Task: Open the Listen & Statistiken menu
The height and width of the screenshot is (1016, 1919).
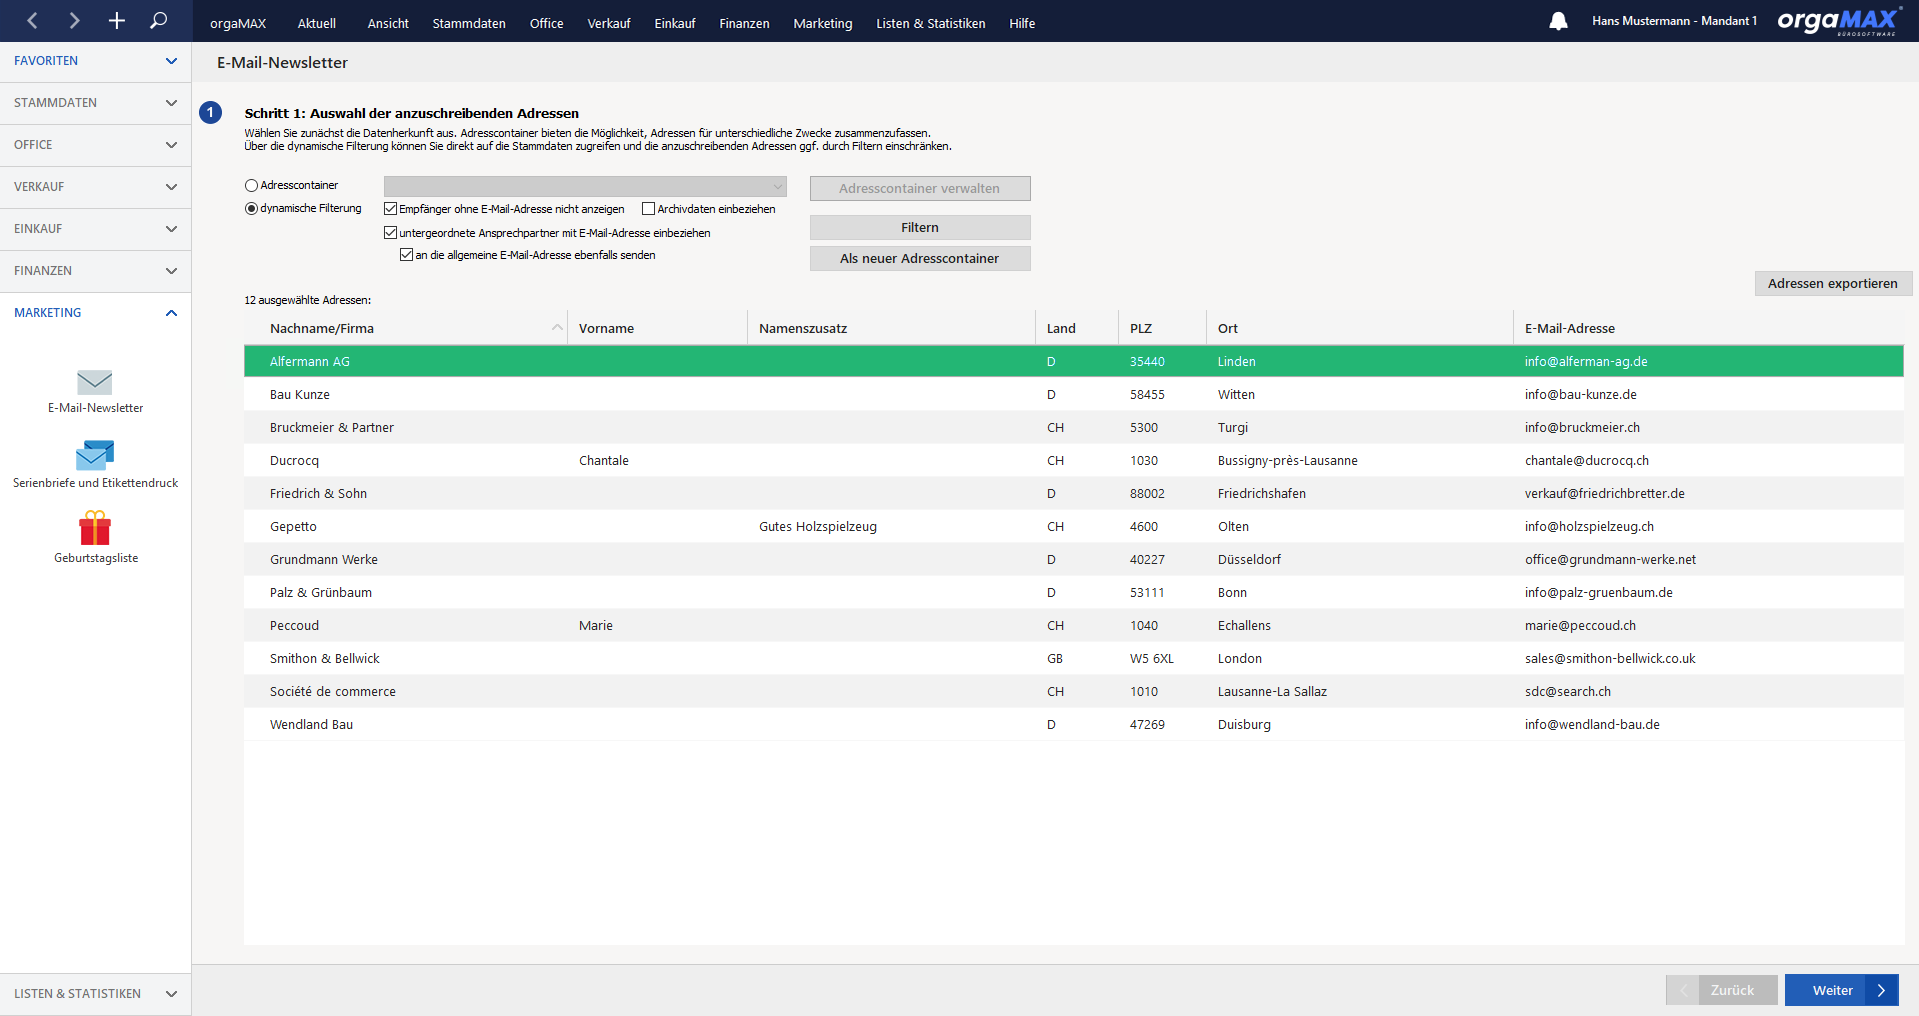Action: point(931,23)
